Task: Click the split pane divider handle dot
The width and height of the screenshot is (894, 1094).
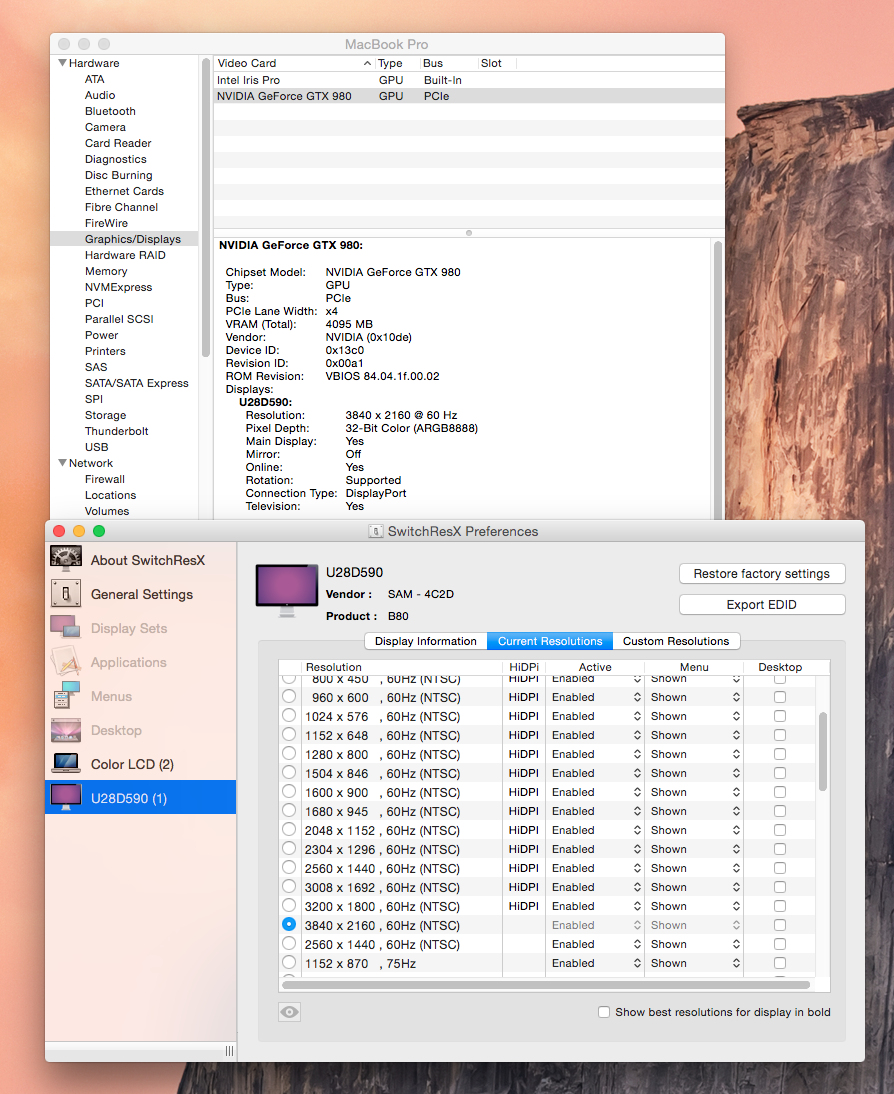Action: [469, 233]
